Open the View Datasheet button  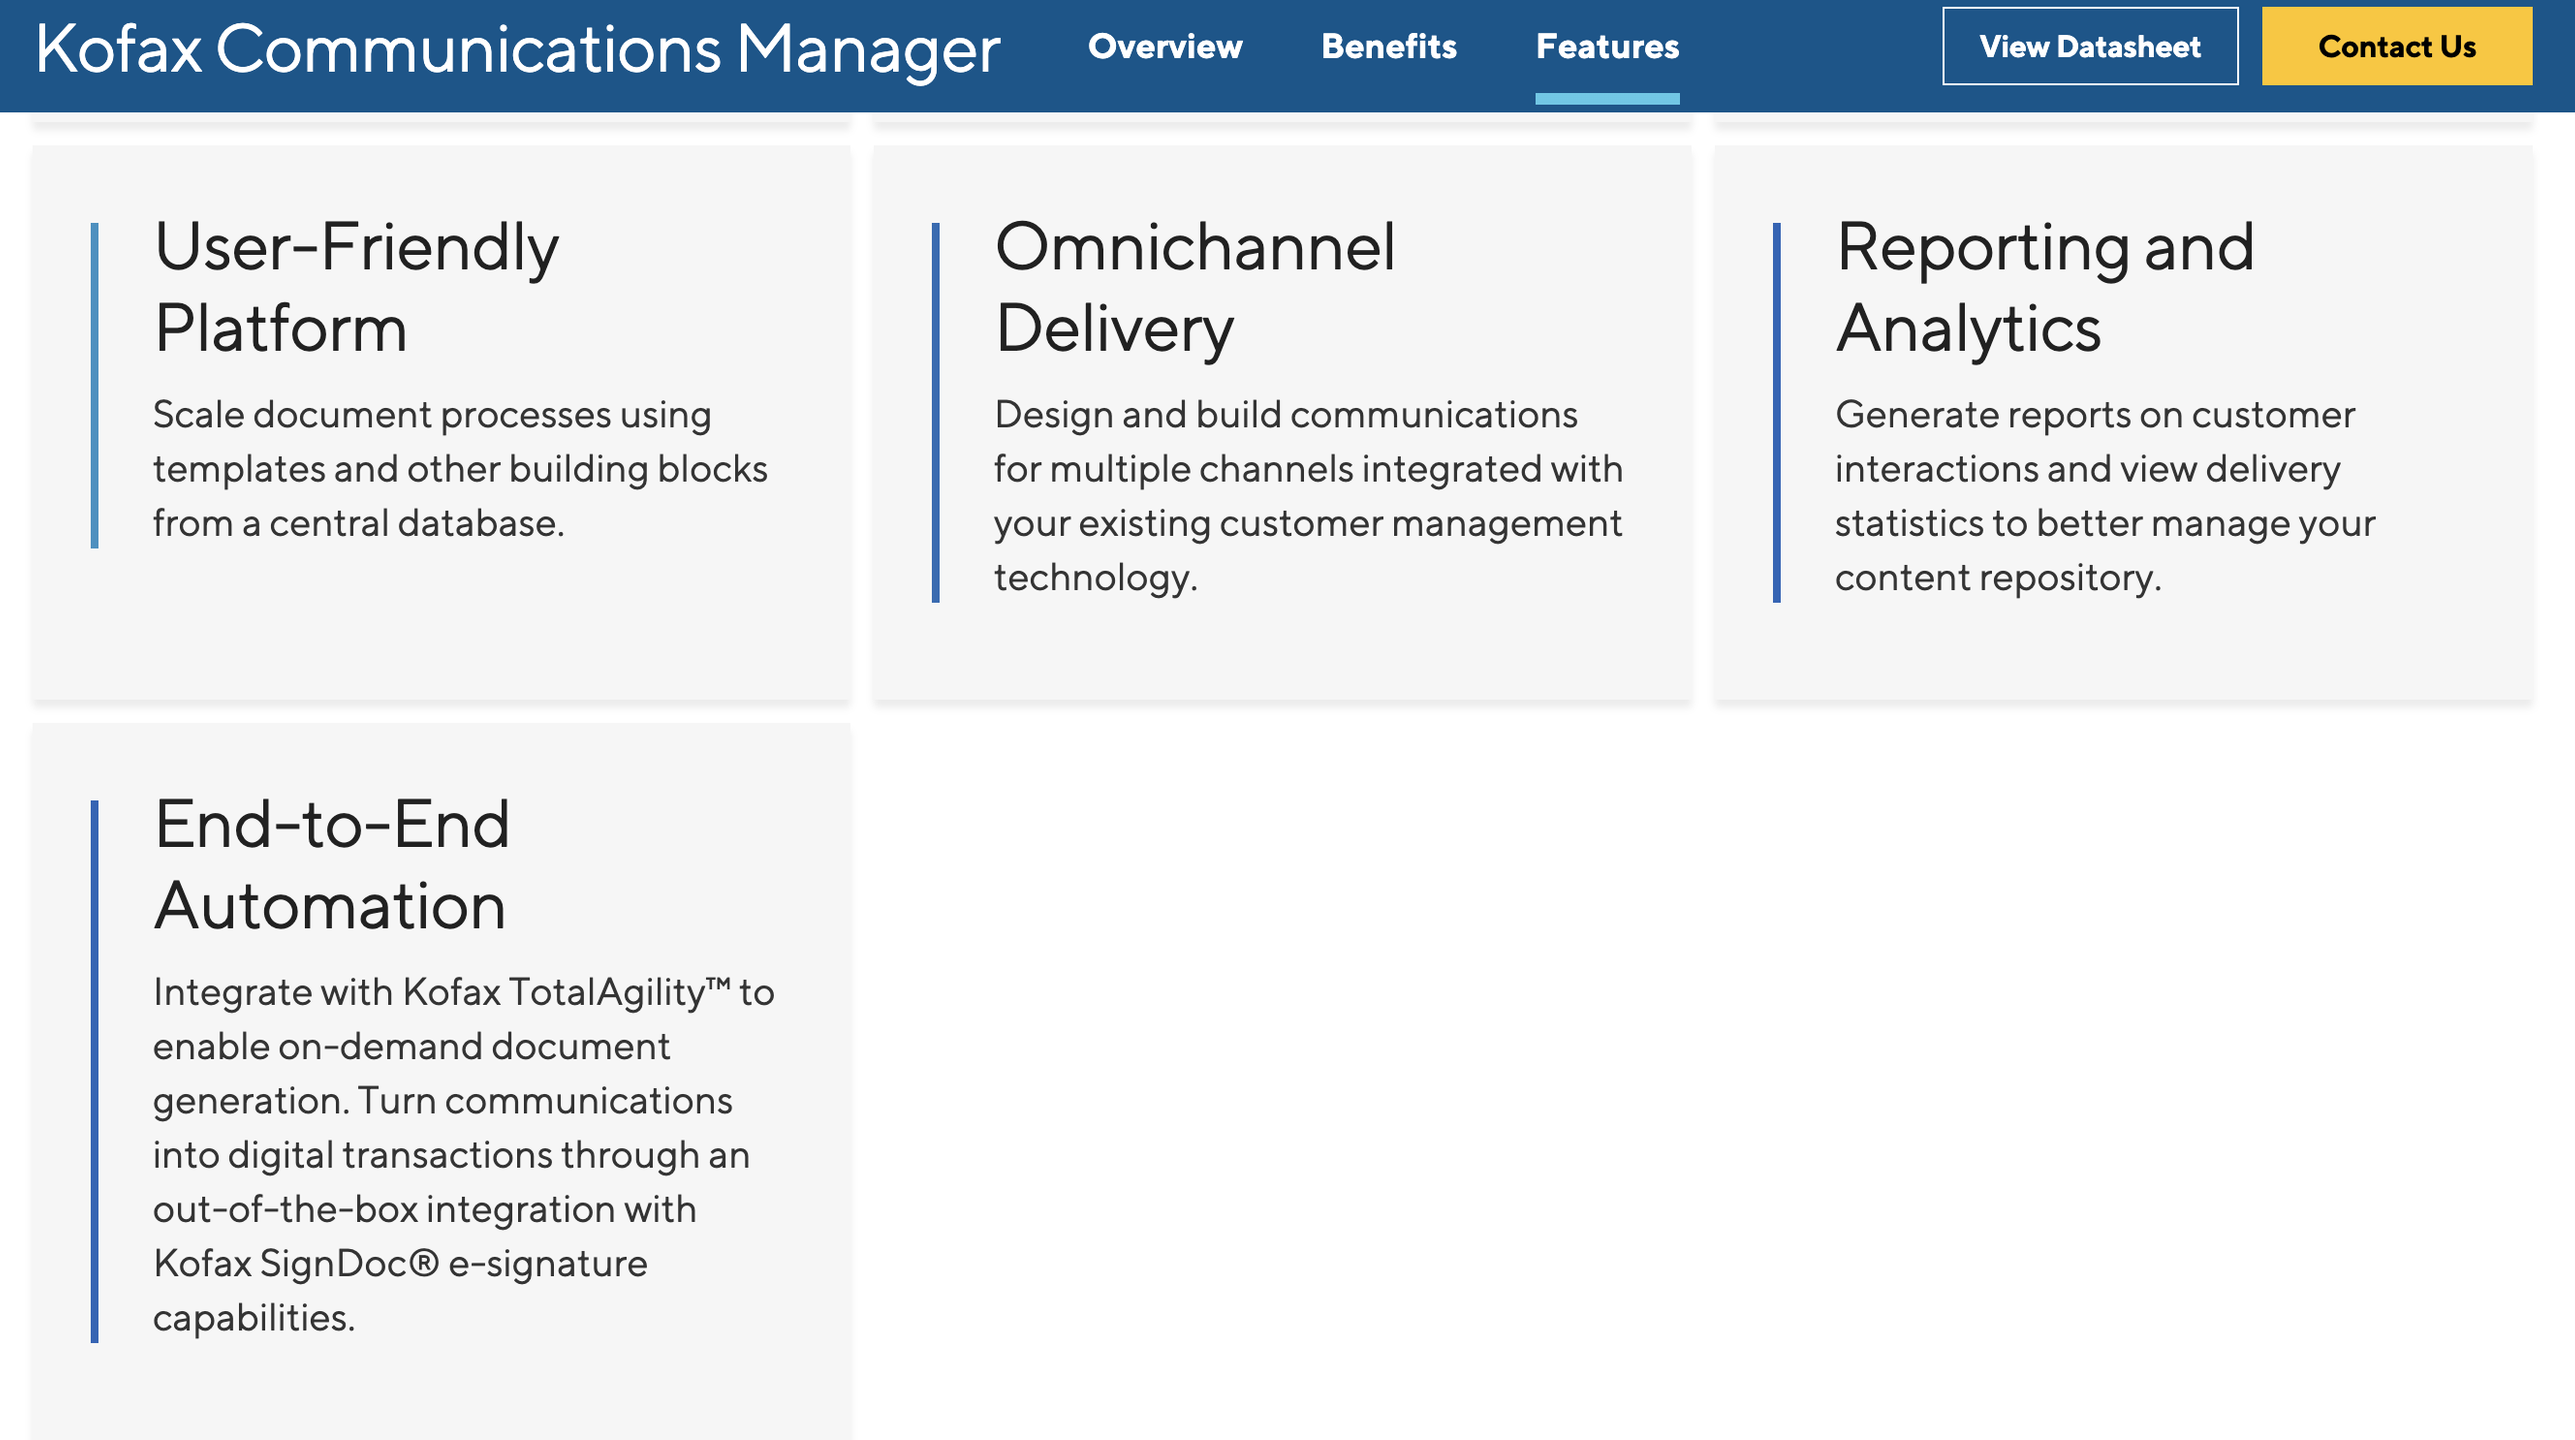click(x=2089, y=46)
